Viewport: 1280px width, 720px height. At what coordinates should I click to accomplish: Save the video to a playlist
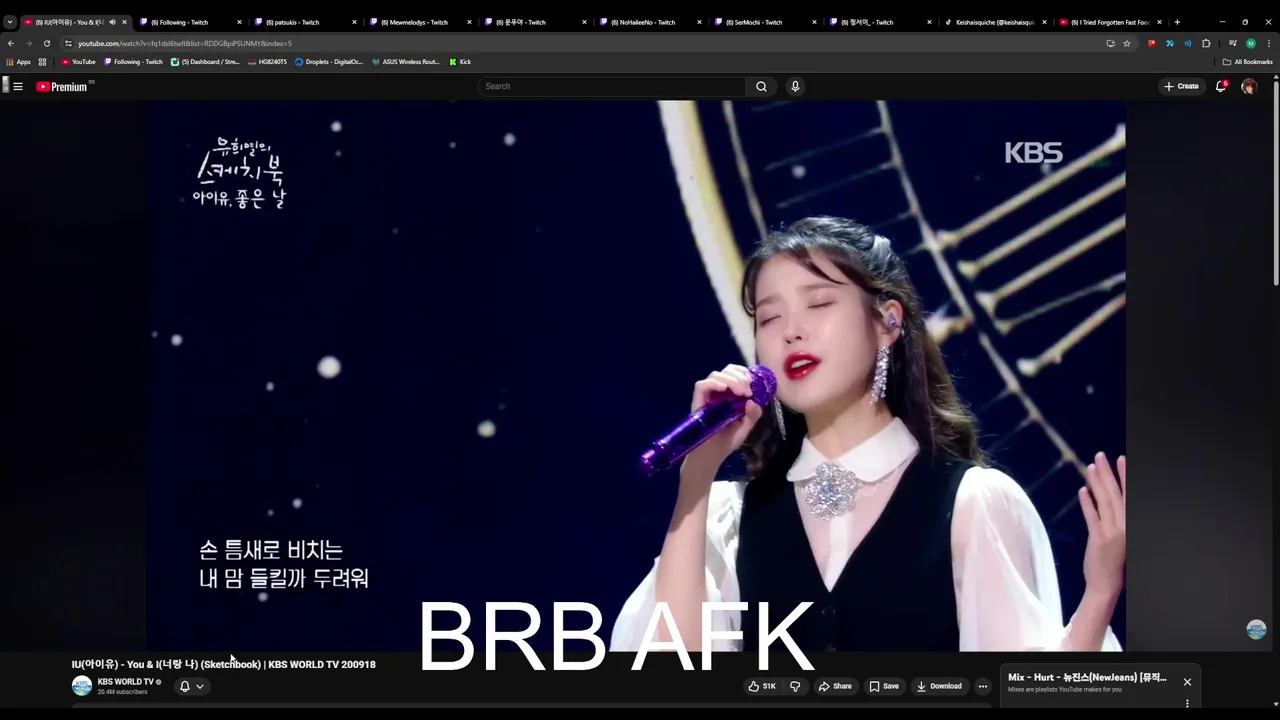click(x=884, y=686)
